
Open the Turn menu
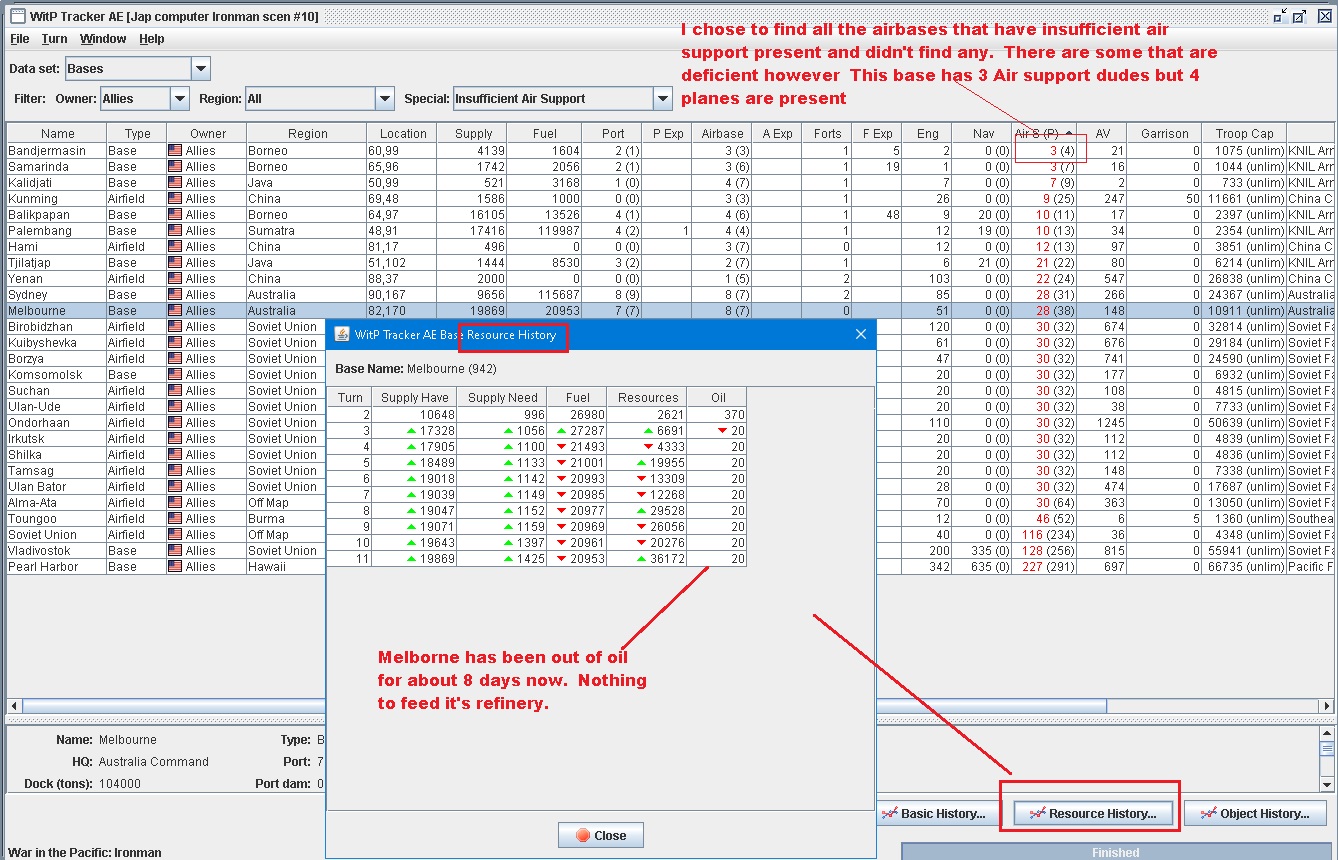(x=54, y=39)
